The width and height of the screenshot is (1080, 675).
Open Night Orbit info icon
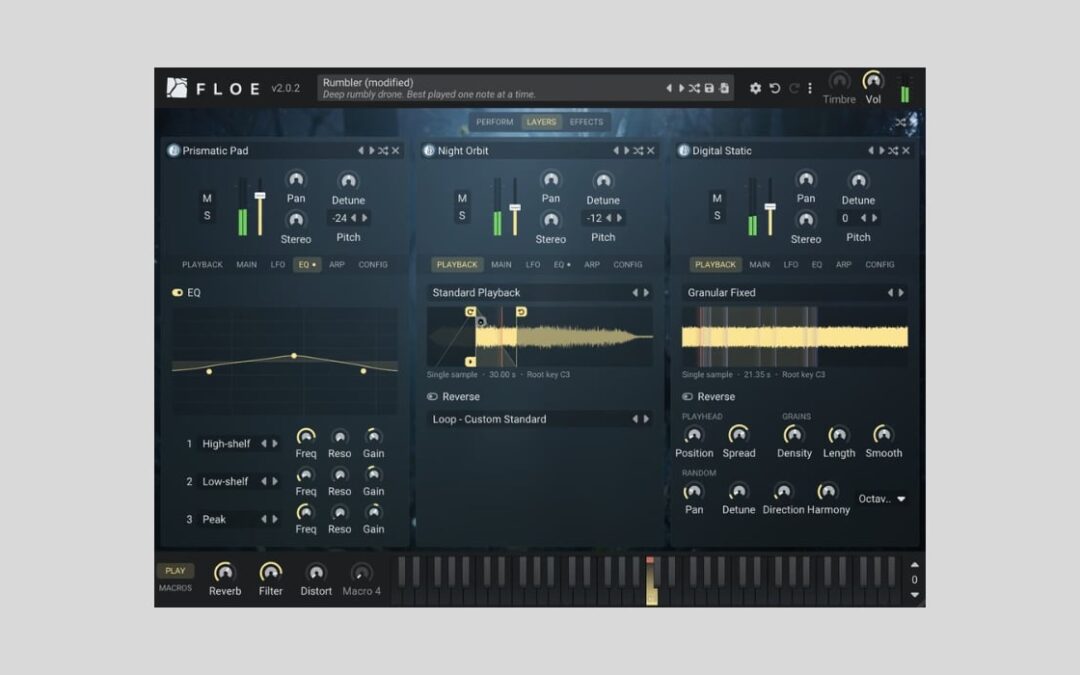[x=428, y=150]
